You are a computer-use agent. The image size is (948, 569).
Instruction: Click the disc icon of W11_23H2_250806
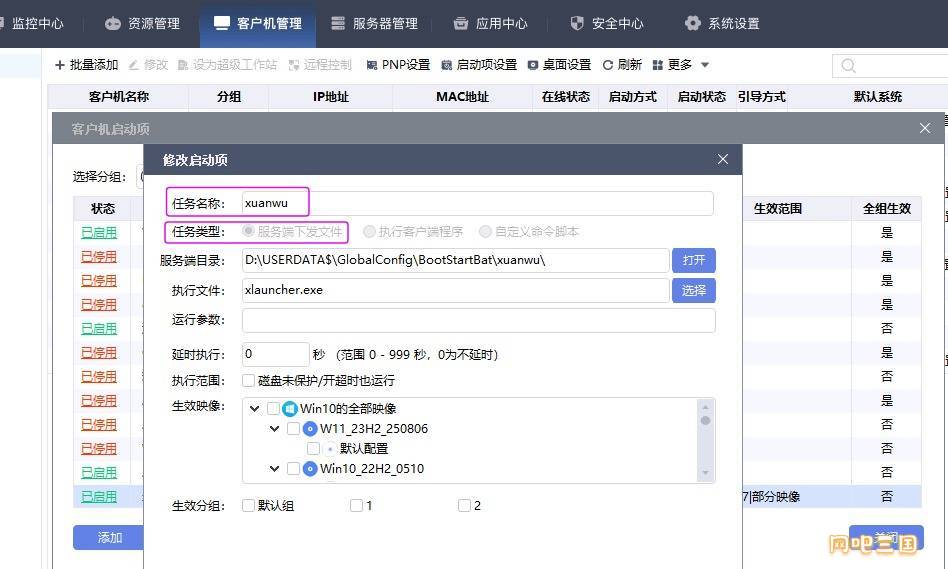click(x=310, y=429)
